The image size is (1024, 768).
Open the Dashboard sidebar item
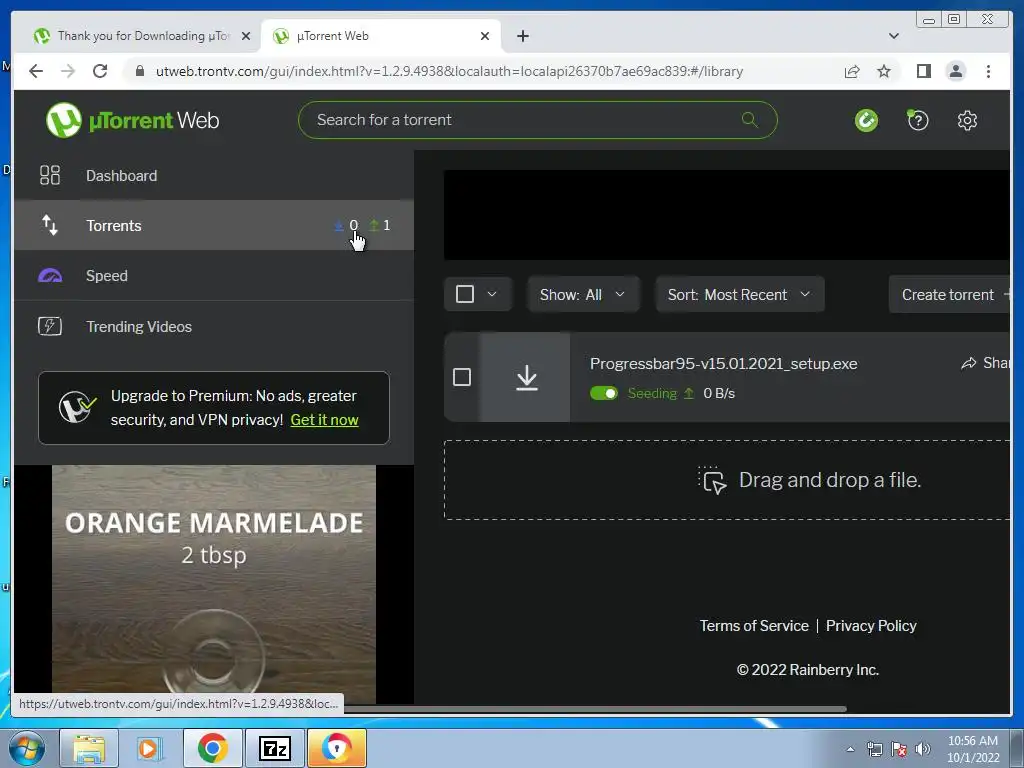coord(214,175)
